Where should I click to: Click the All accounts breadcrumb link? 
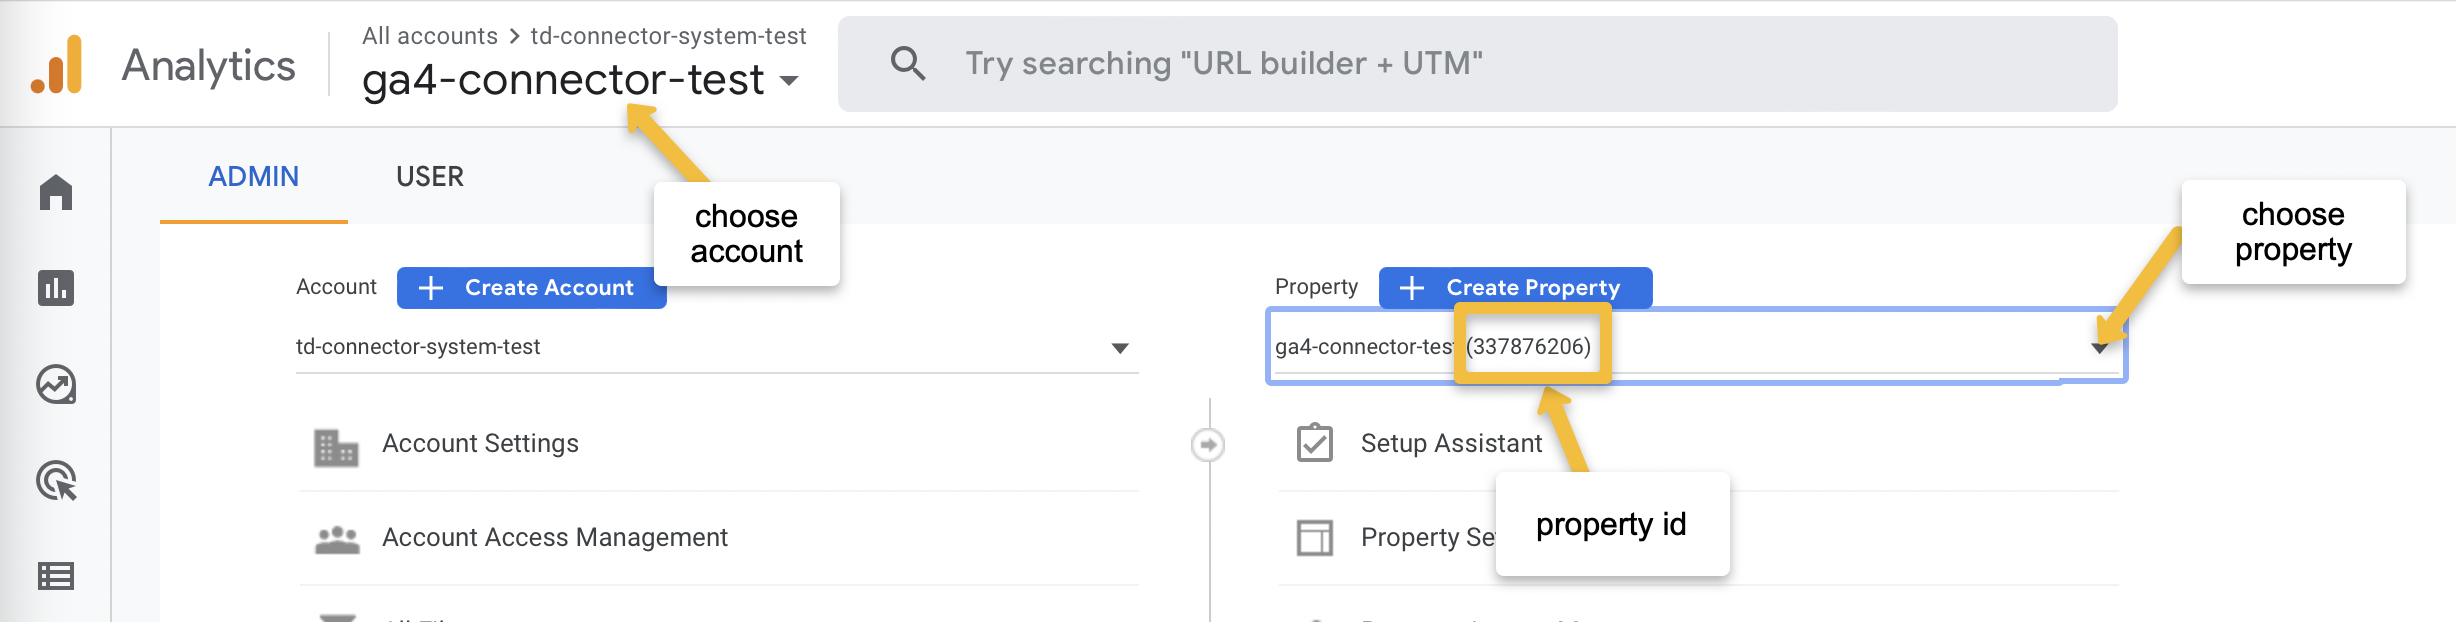tap(430, 36)
